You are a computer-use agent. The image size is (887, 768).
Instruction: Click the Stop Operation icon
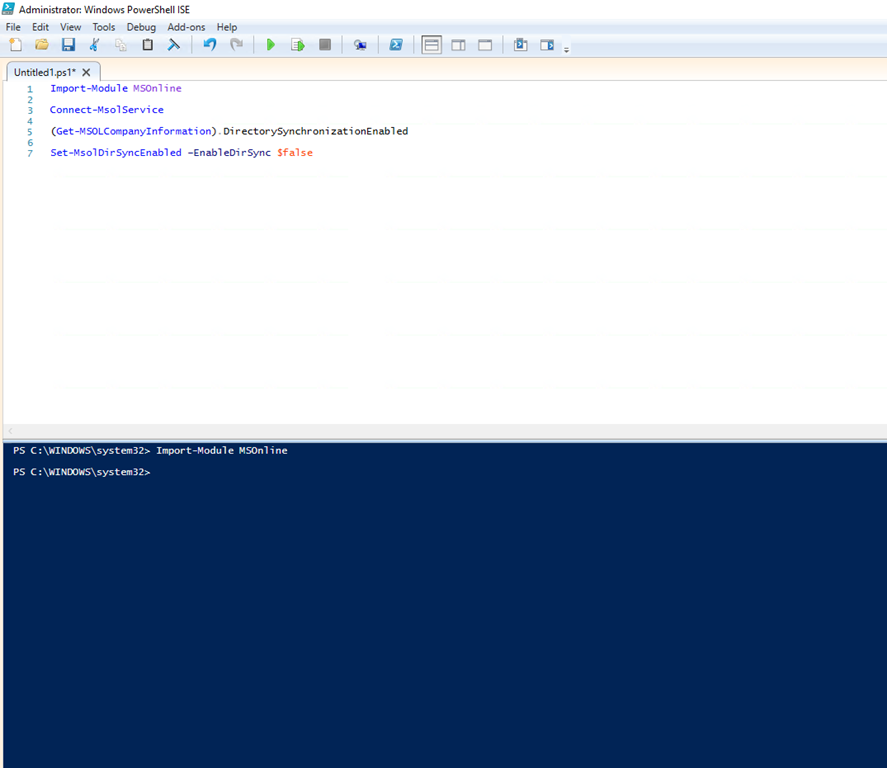coord(323,44)
